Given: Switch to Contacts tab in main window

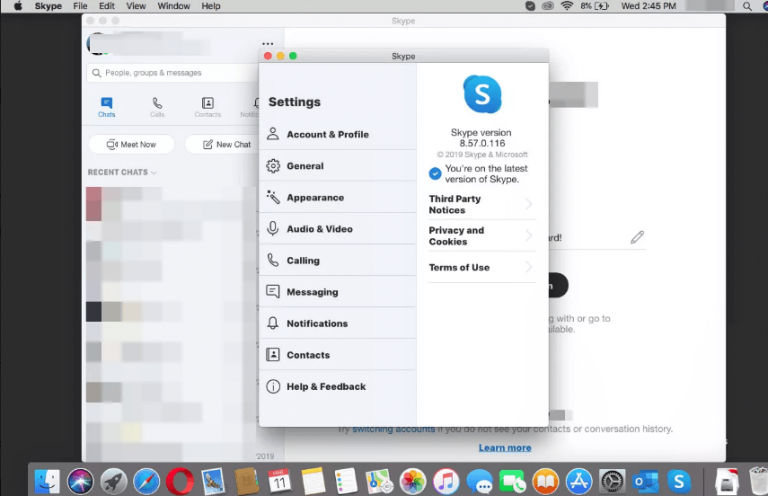Looking at the screenshot, I should click(208, 107).
